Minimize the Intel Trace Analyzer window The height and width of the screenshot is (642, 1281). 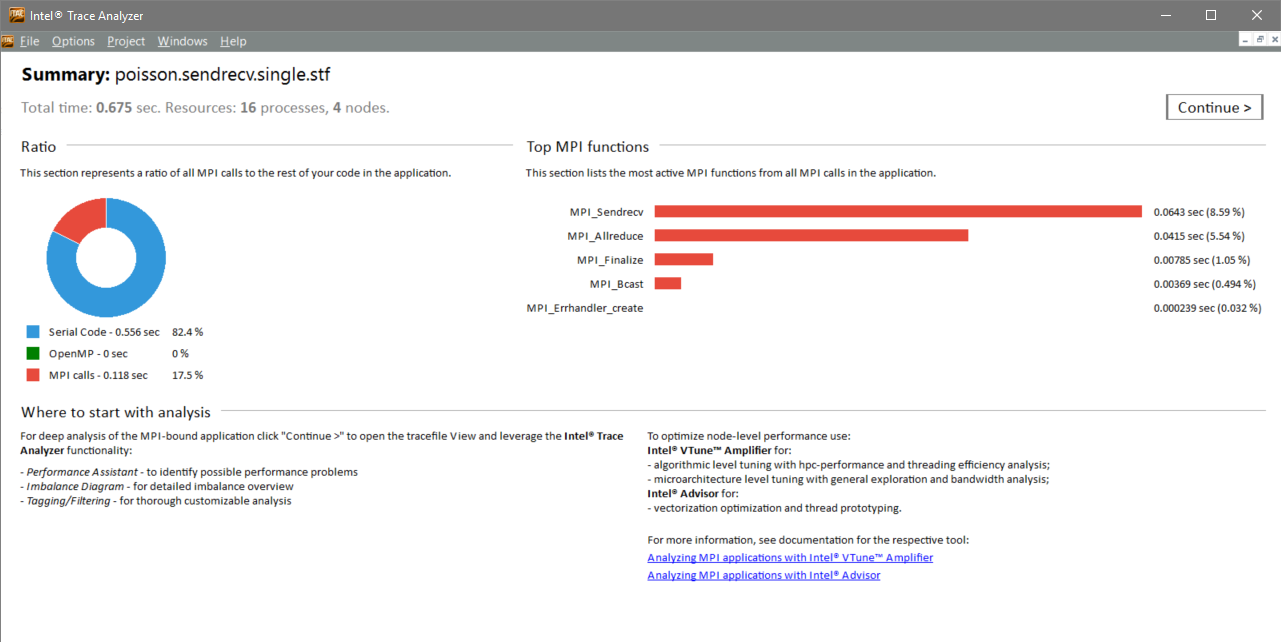(1165, 15)
